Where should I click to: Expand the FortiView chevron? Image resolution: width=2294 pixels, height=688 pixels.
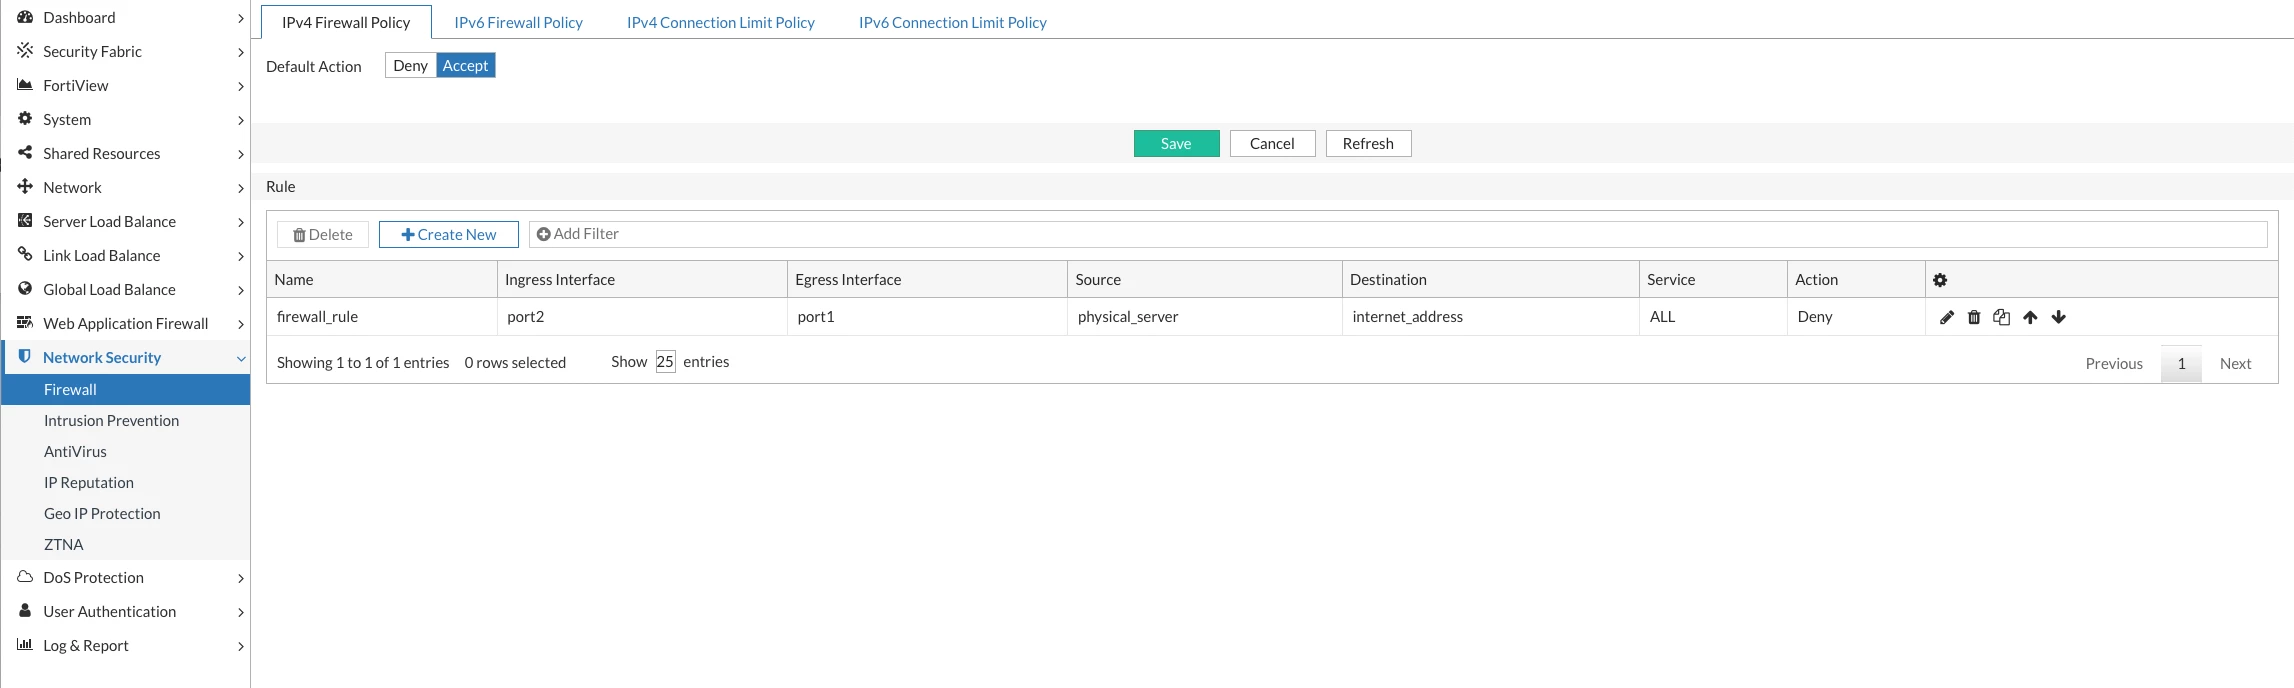click(241, 86)
